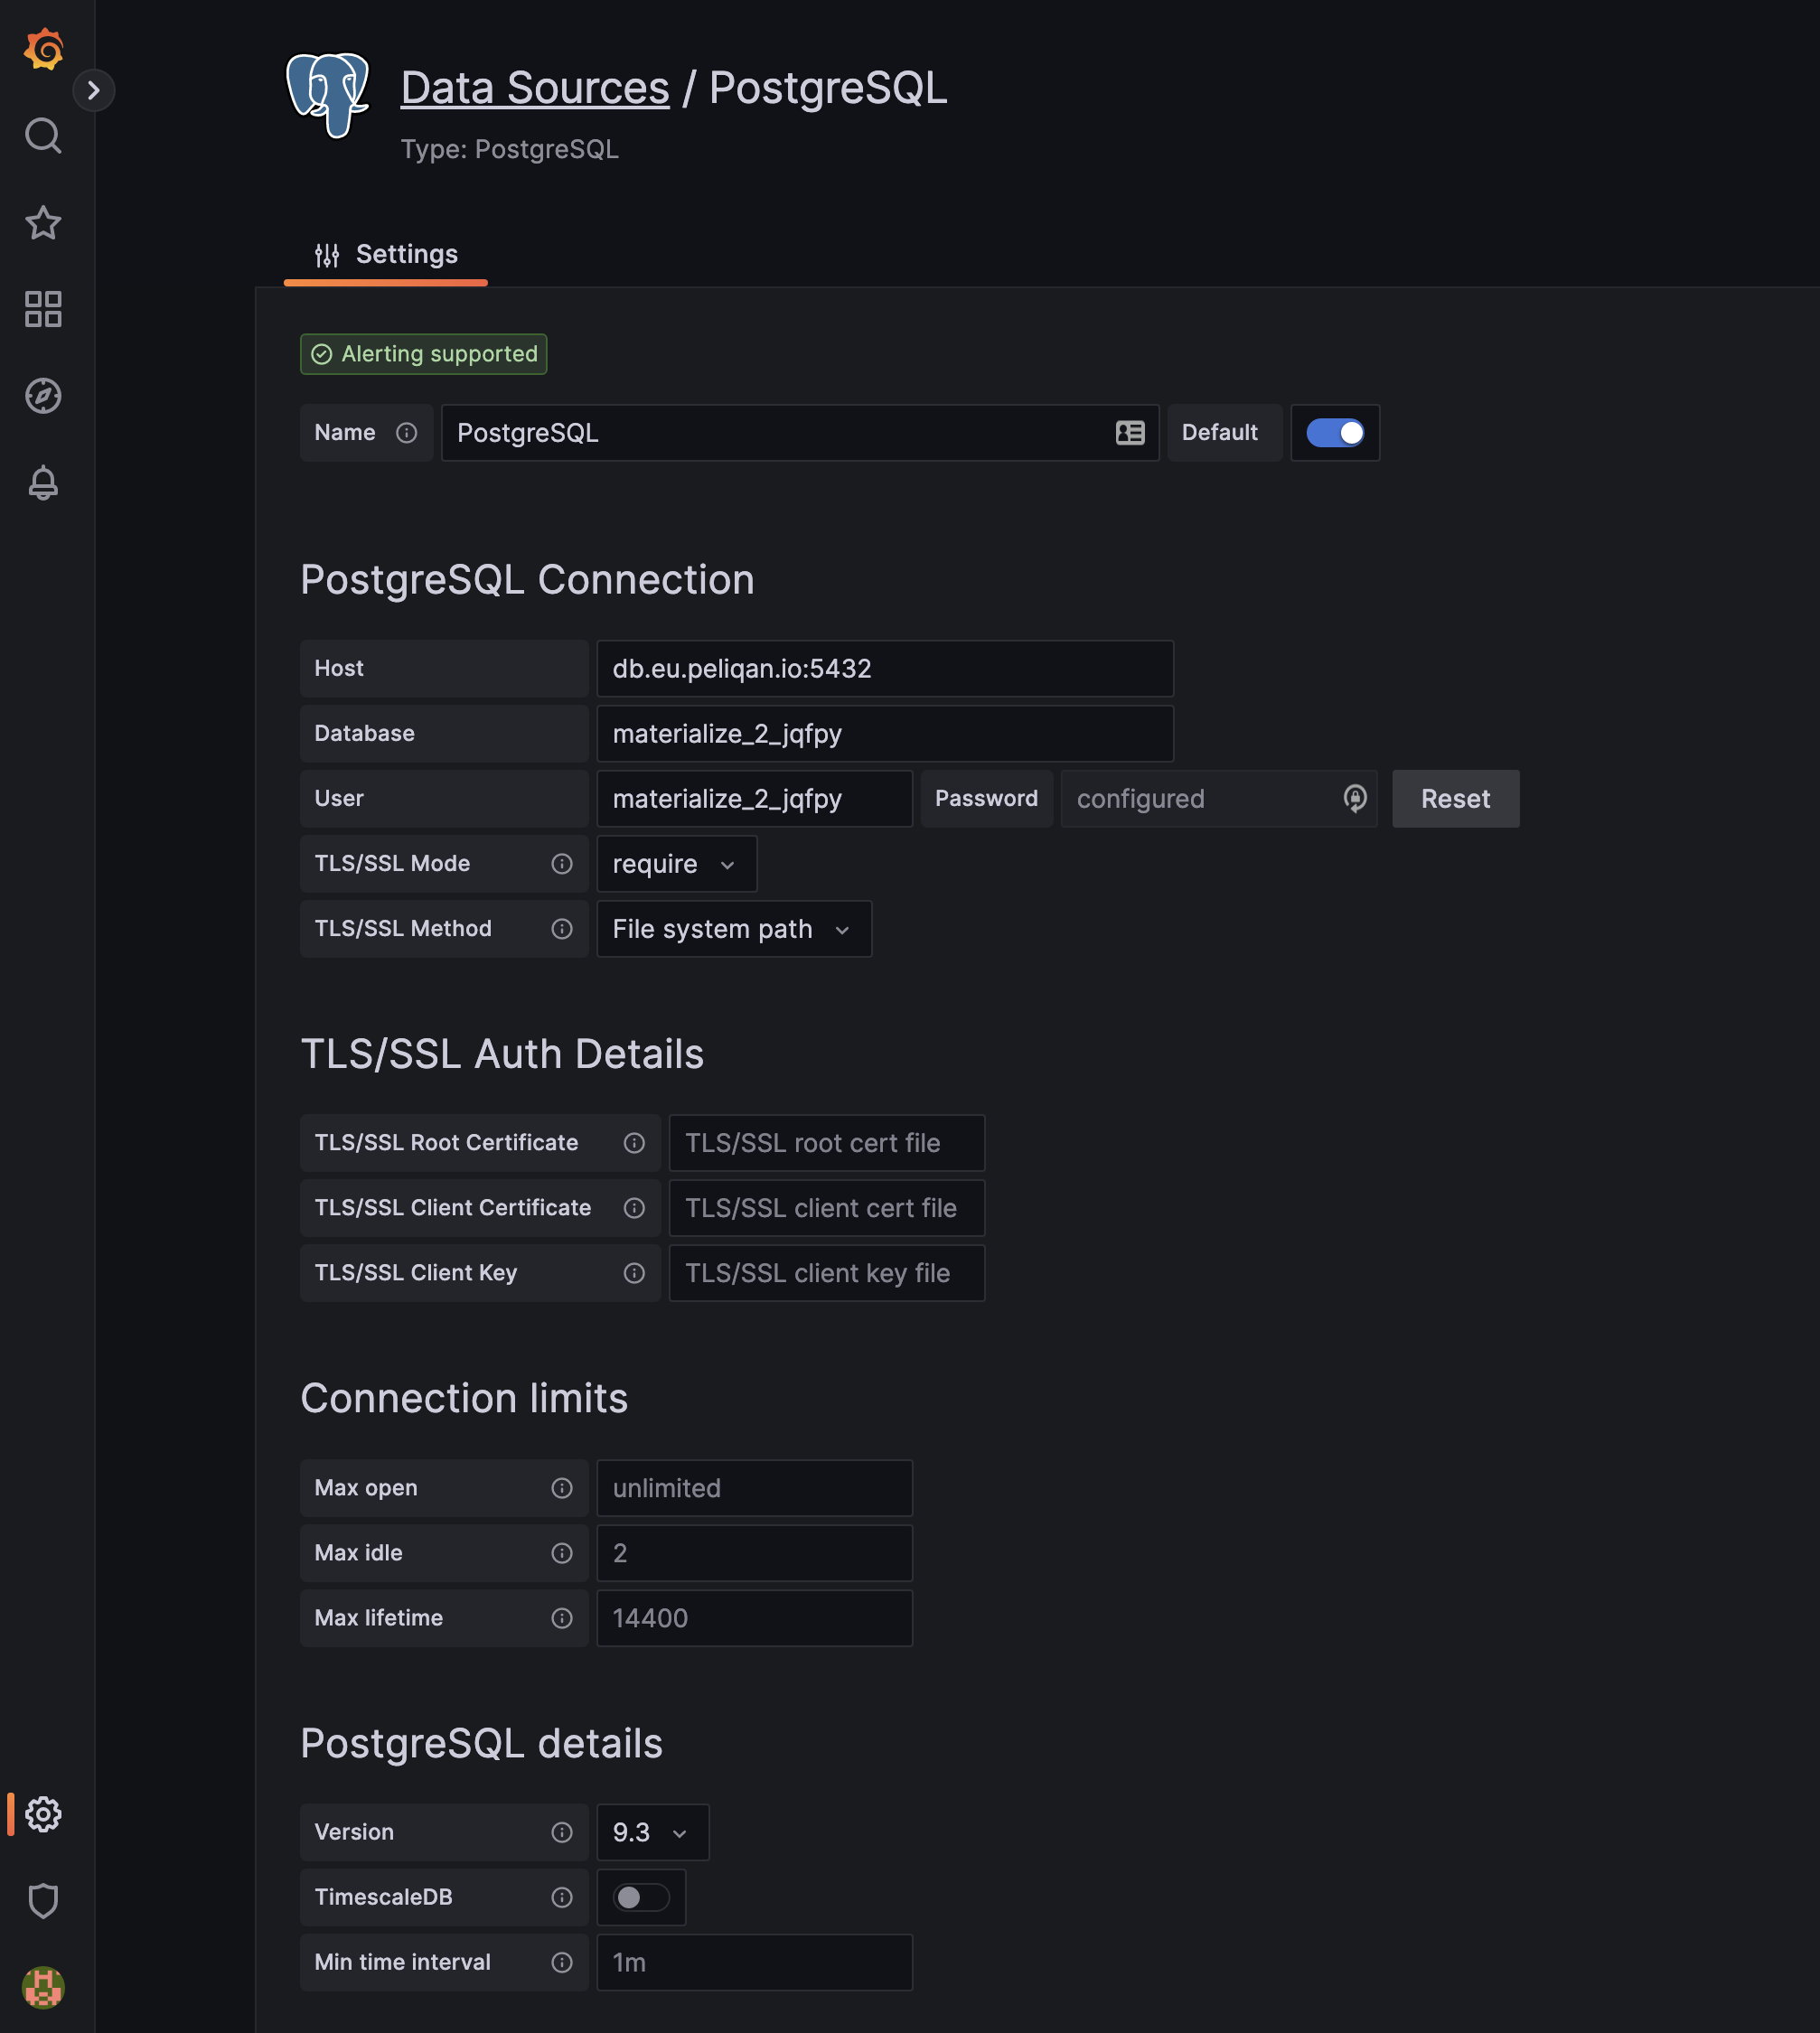Open Server admin shield icon
The image size is (1820, 2033).
[43, 1901]
